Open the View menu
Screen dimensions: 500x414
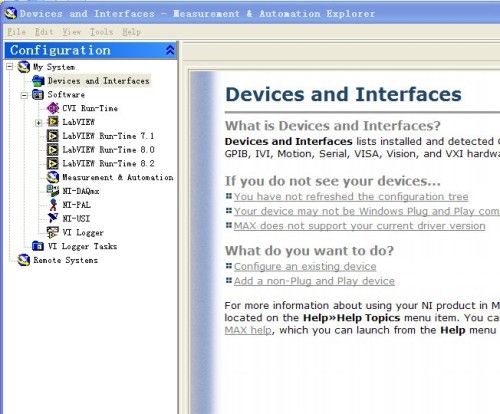coord(72,32)
